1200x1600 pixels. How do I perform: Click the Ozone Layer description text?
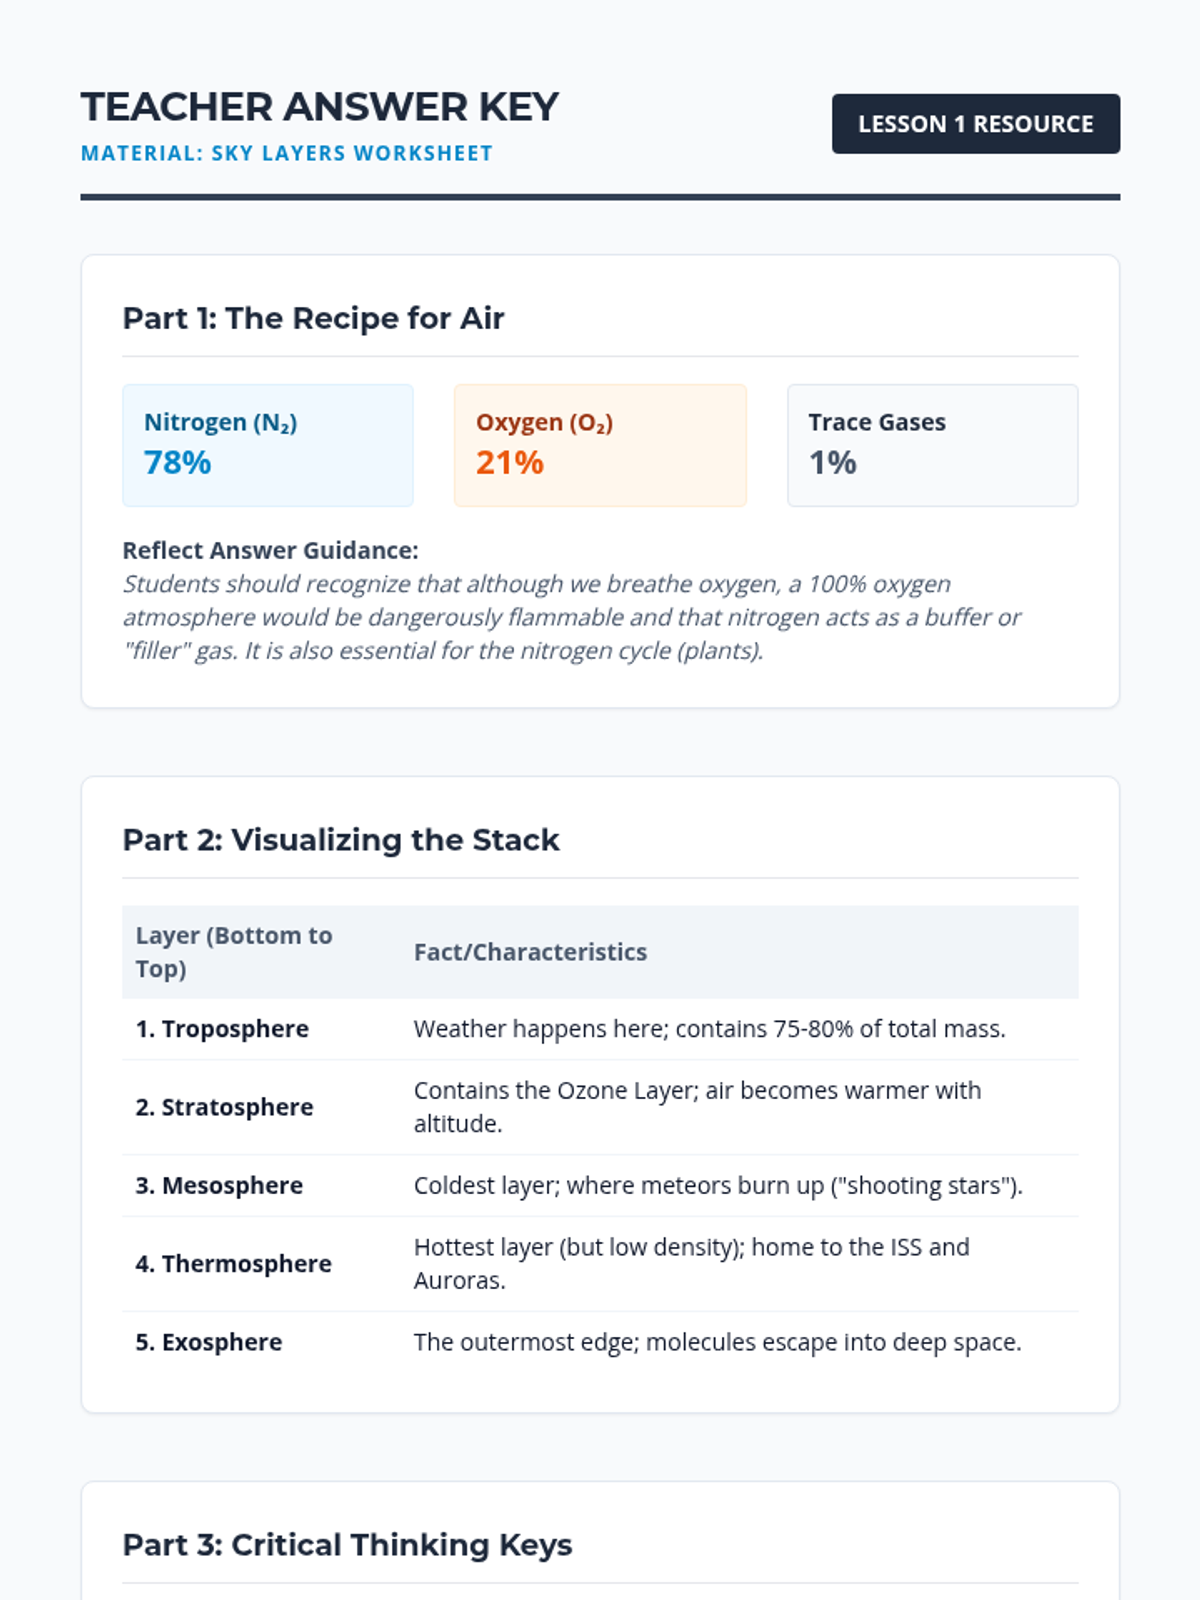point(697,1107)
